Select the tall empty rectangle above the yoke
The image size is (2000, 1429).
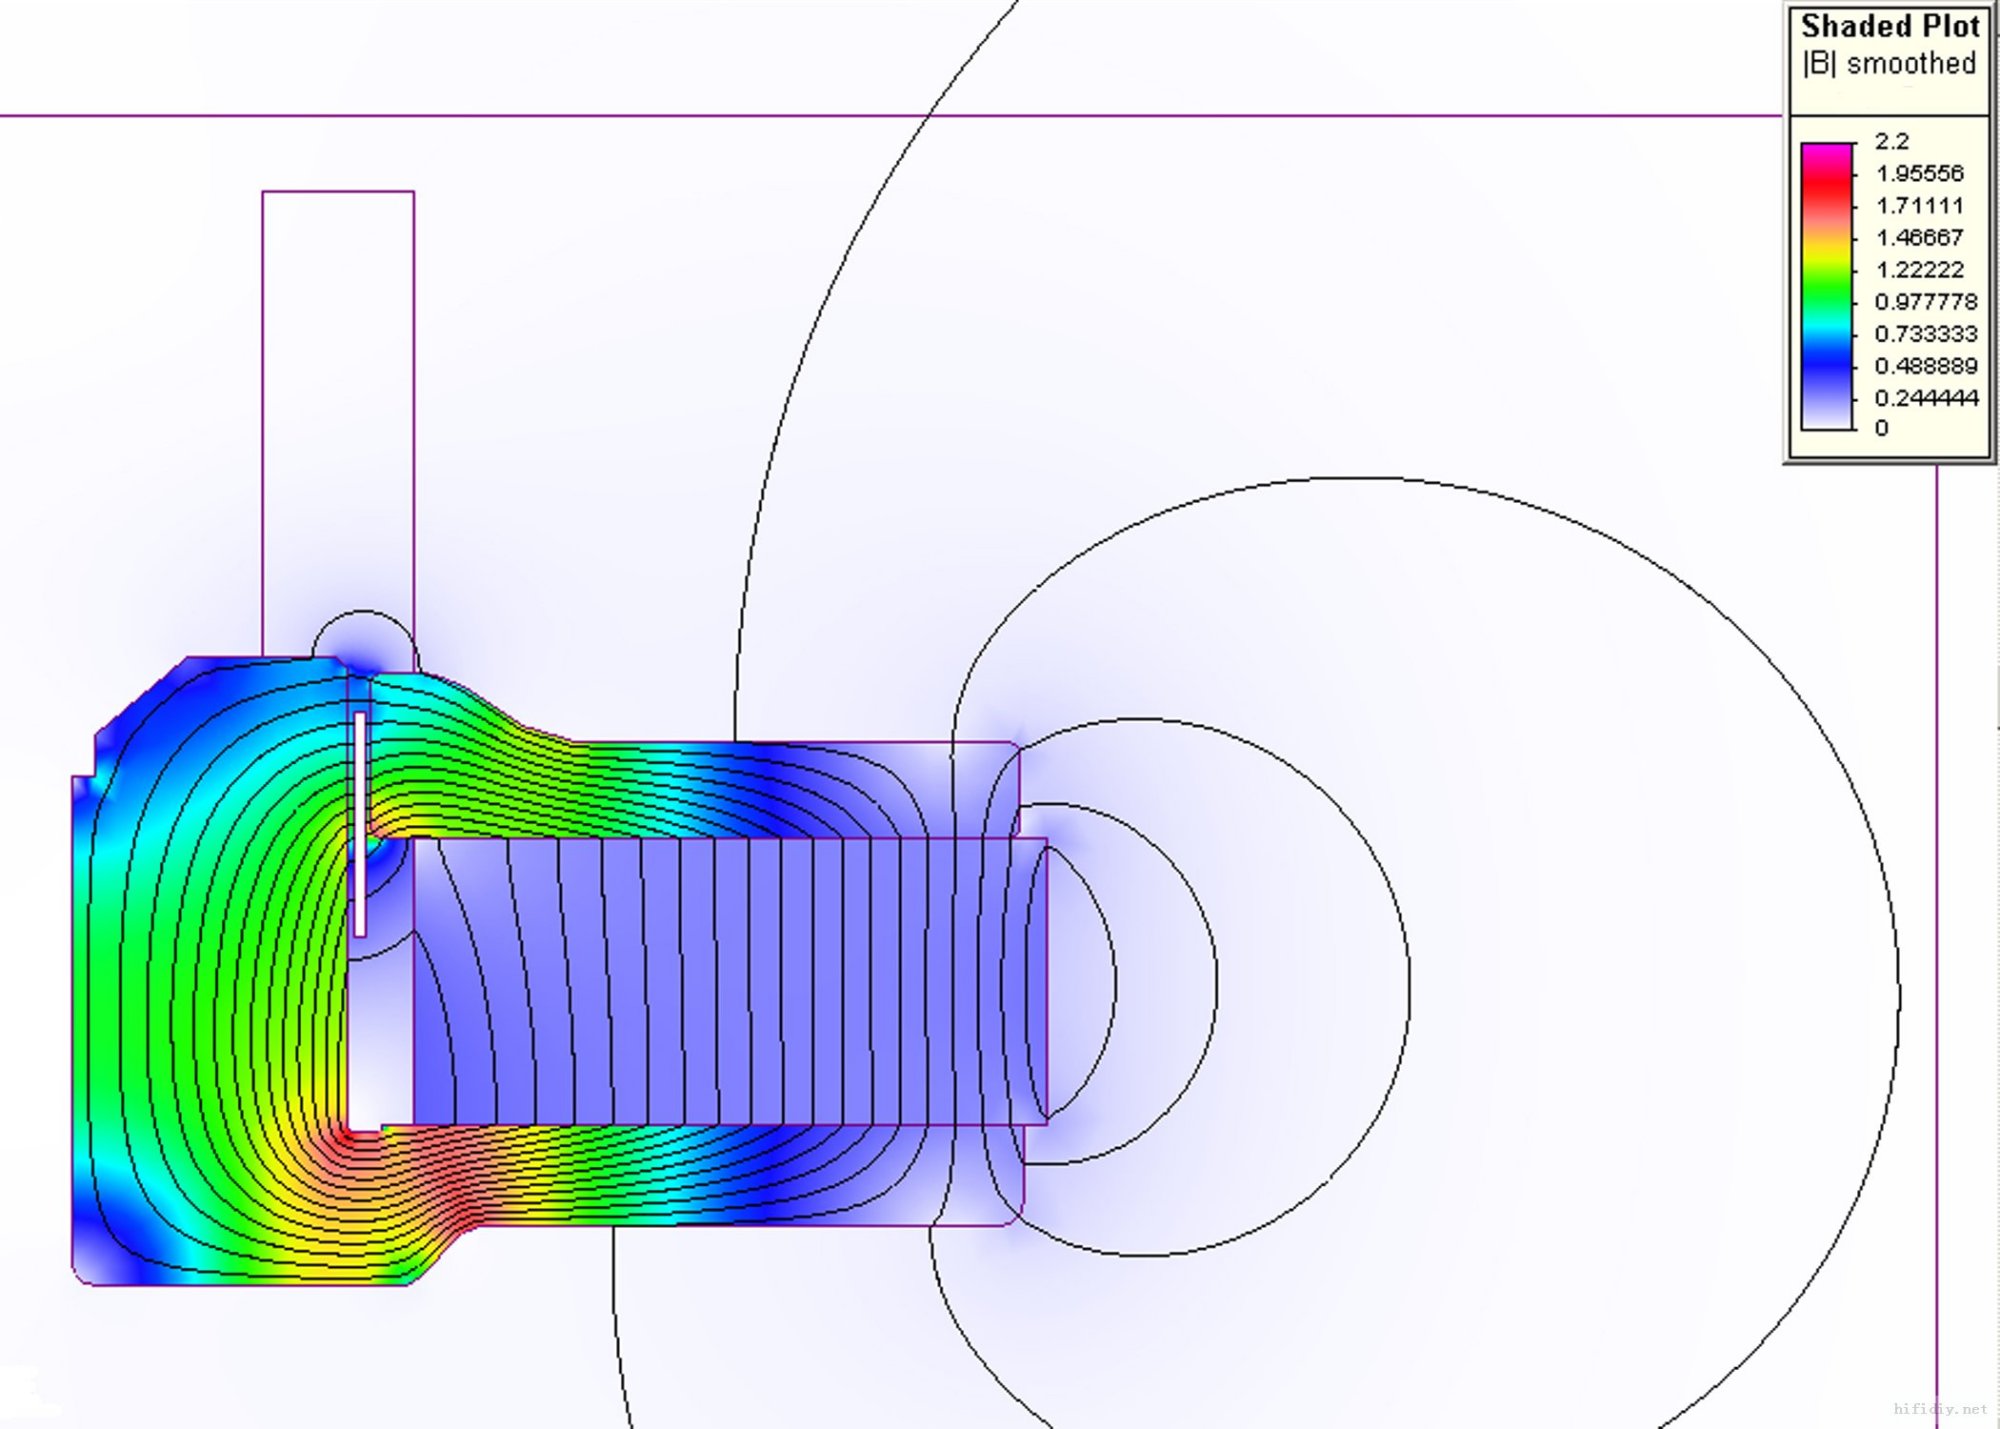338,423
